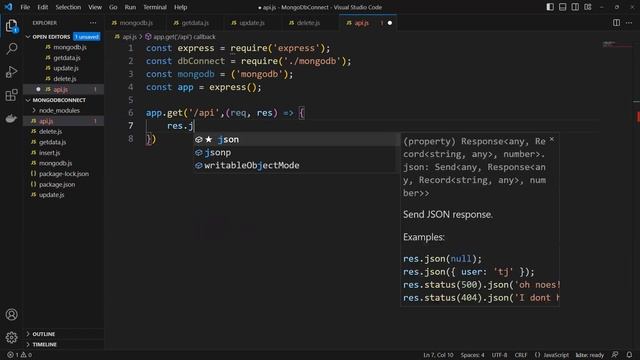Screen dimensions: 640x360
Task: Toggle primary side bar layout icon
Action: point(550,7)
